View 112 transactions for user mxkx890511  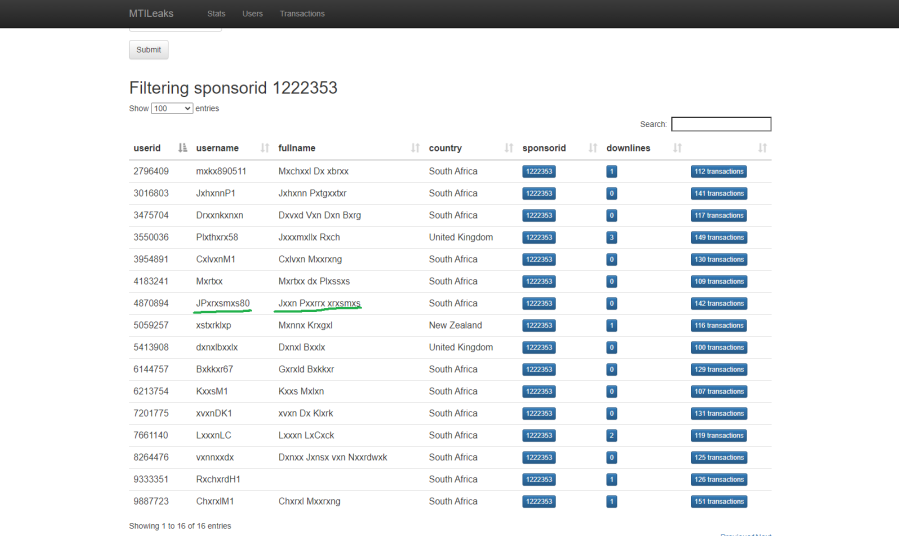coord(718,172)
